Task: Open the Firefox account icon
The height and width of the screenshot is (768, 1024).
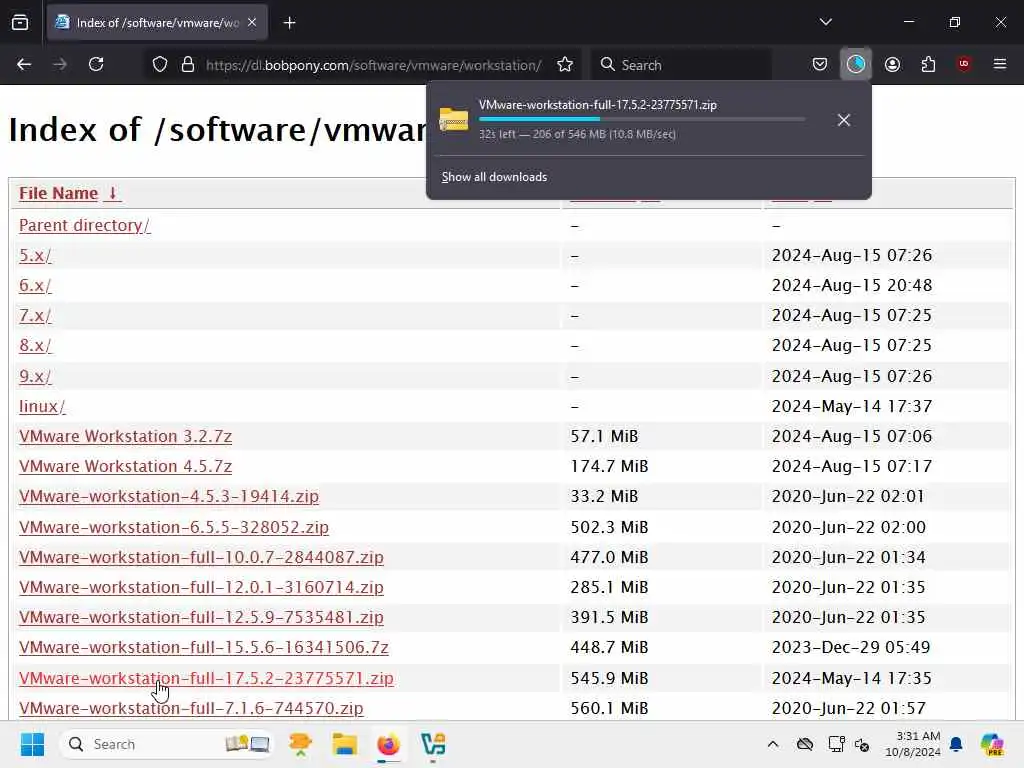Action: click(x=892, y=64)
